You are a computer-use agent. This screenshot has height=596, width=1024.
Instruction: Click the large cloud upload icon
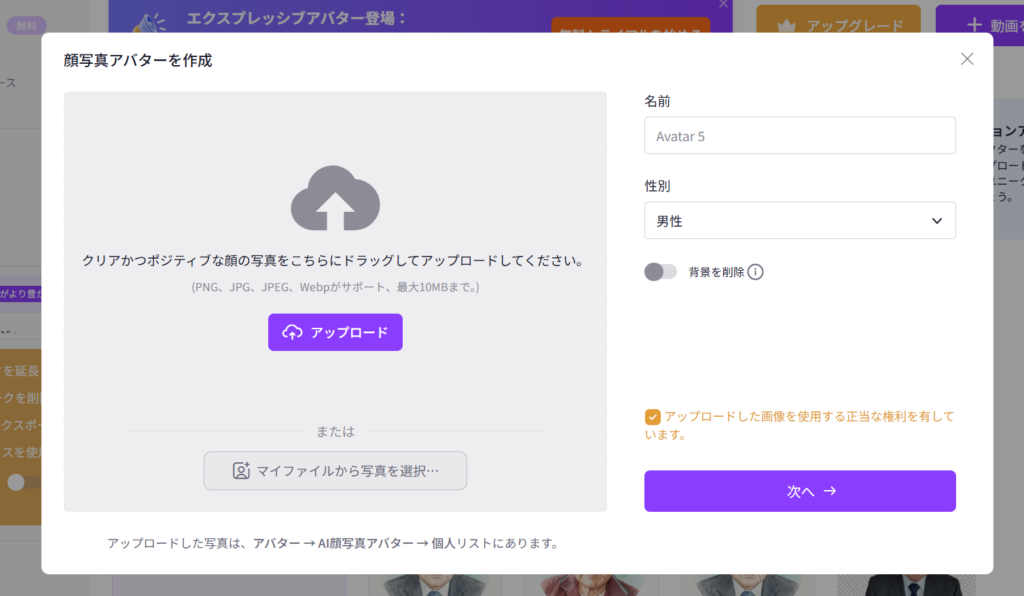tap(335, 200)
